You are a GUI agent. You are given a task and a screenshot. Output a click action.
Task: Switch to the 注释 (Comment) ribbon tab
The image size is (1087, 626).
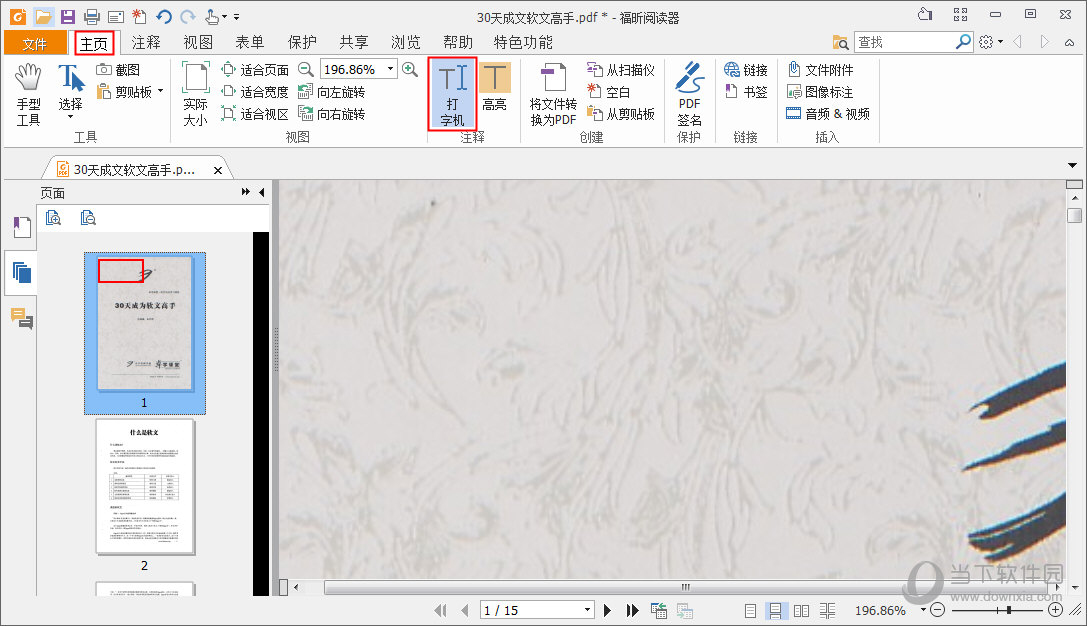pyautogui.click(x=145, y=42)
